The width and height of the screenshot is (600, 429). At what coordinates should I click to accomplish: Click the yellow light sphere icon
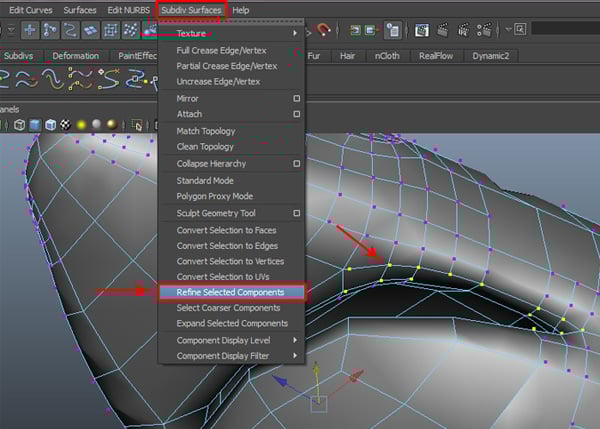click(80, 125)
